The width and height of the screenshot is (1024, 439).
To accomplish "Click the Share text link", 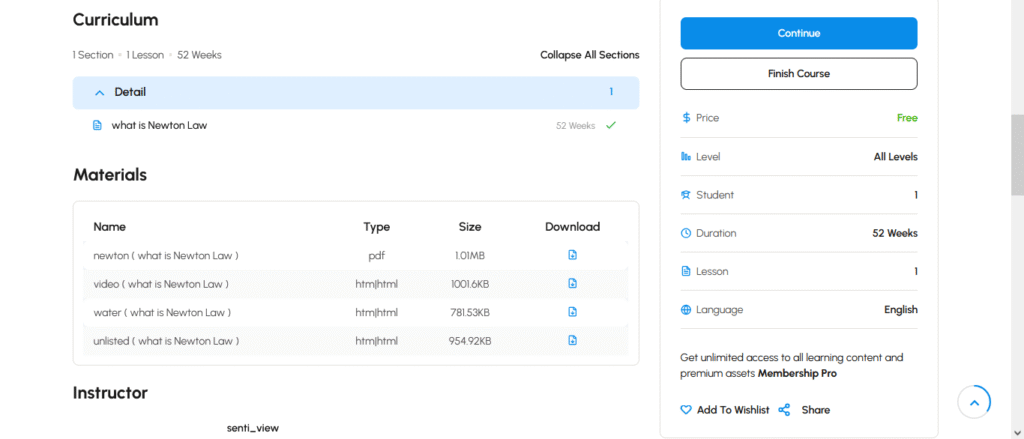I will tap(815, 410).
